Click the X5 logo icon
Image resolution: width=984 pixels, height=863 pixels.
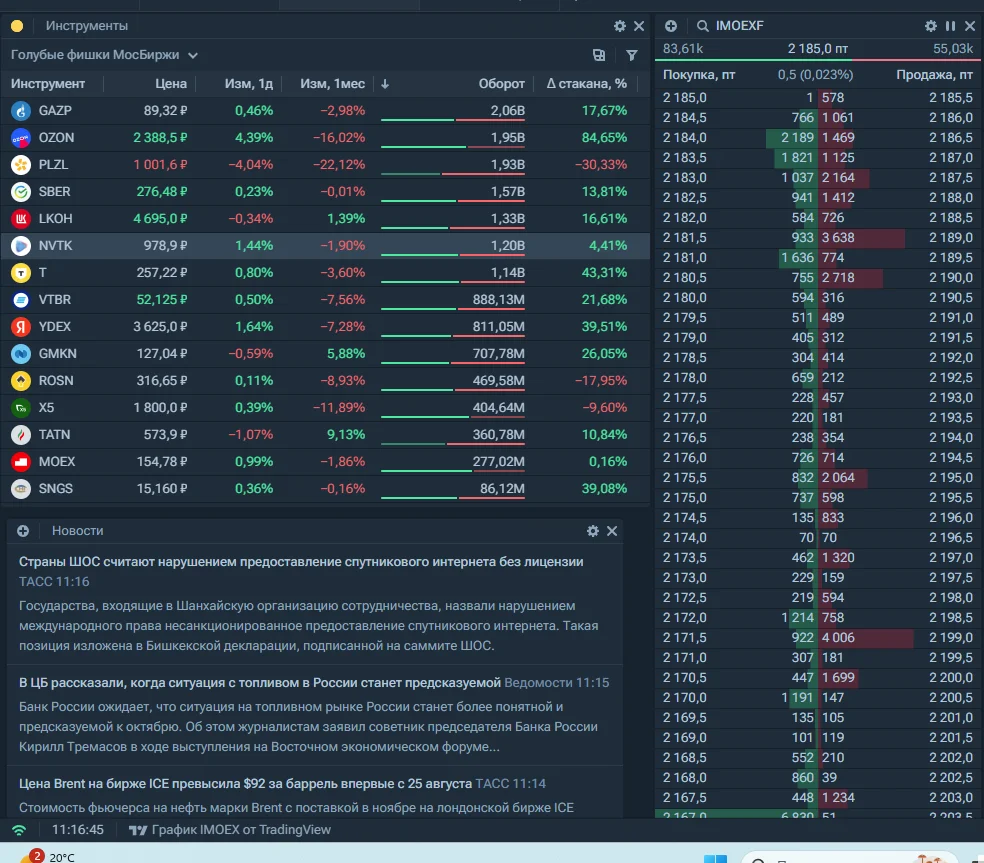[x=21, y=407]
